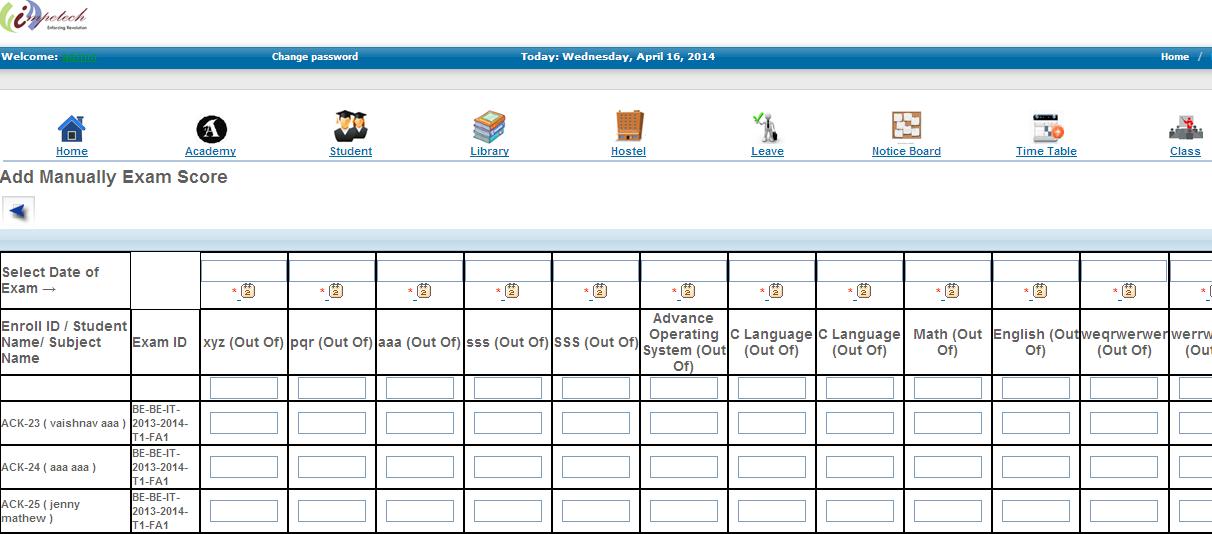Open date picker icon for English column
Image resolution: width=1212 pixels, height=534 pixels.
[1040, 291]
